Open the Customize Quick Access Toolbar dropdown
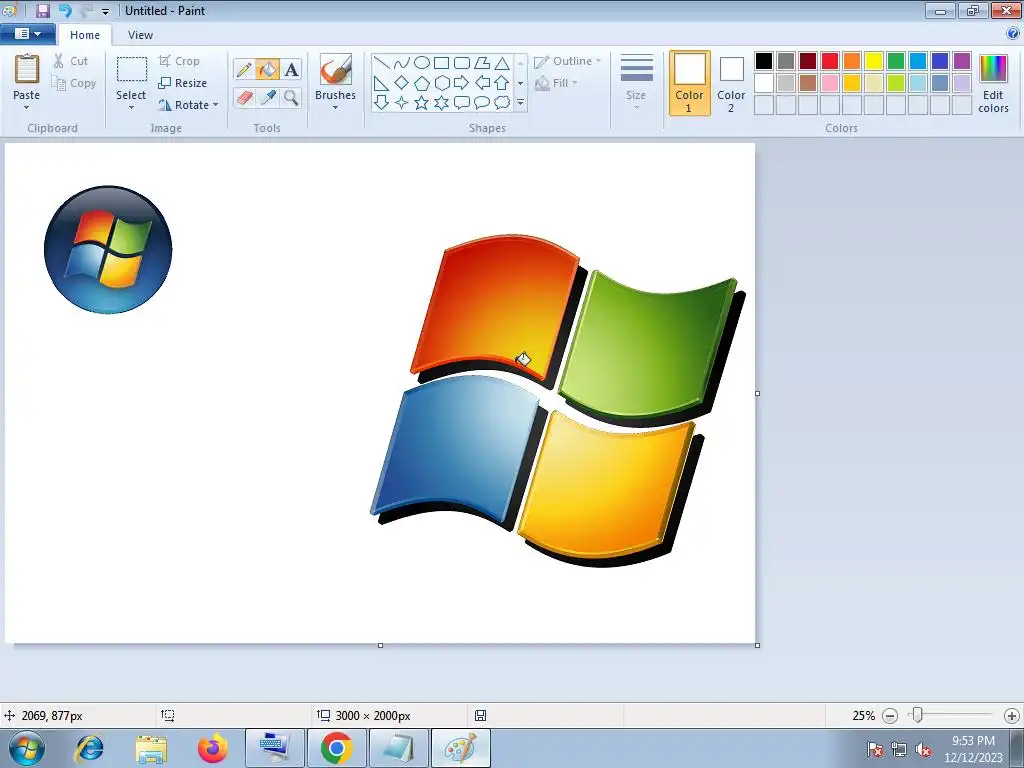The image size is (1024, 768). [x=105, y=11]
